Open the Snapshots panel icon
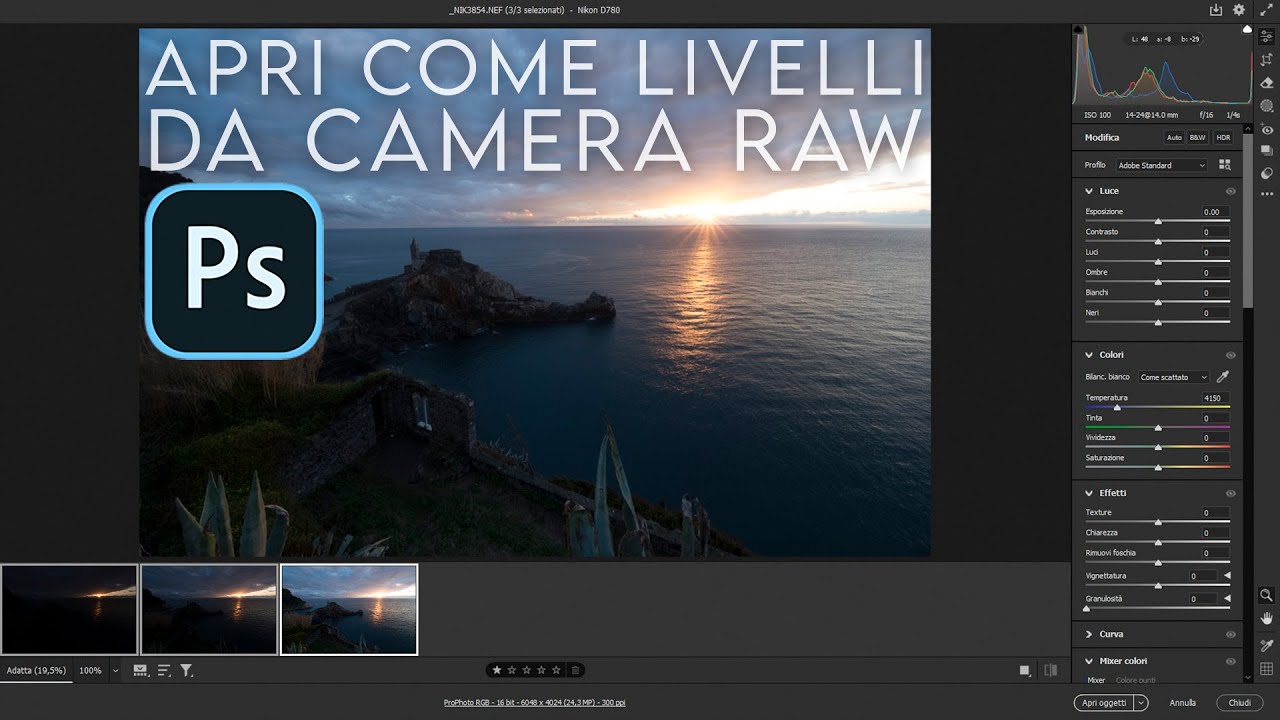 (1266, 151)
